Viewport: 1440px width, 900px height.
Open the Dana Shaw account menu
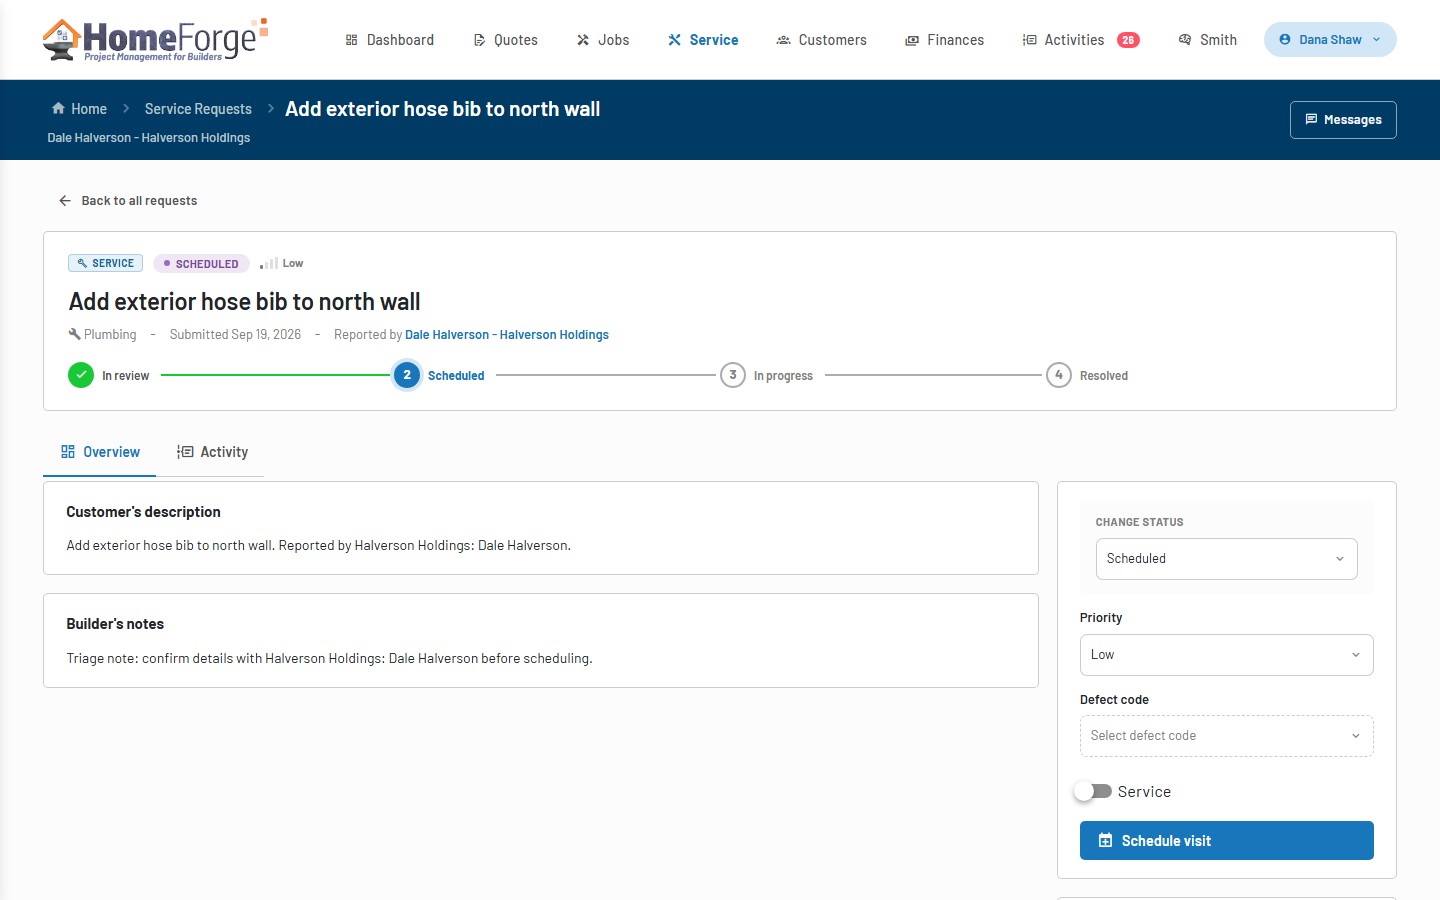point(1330,40)
